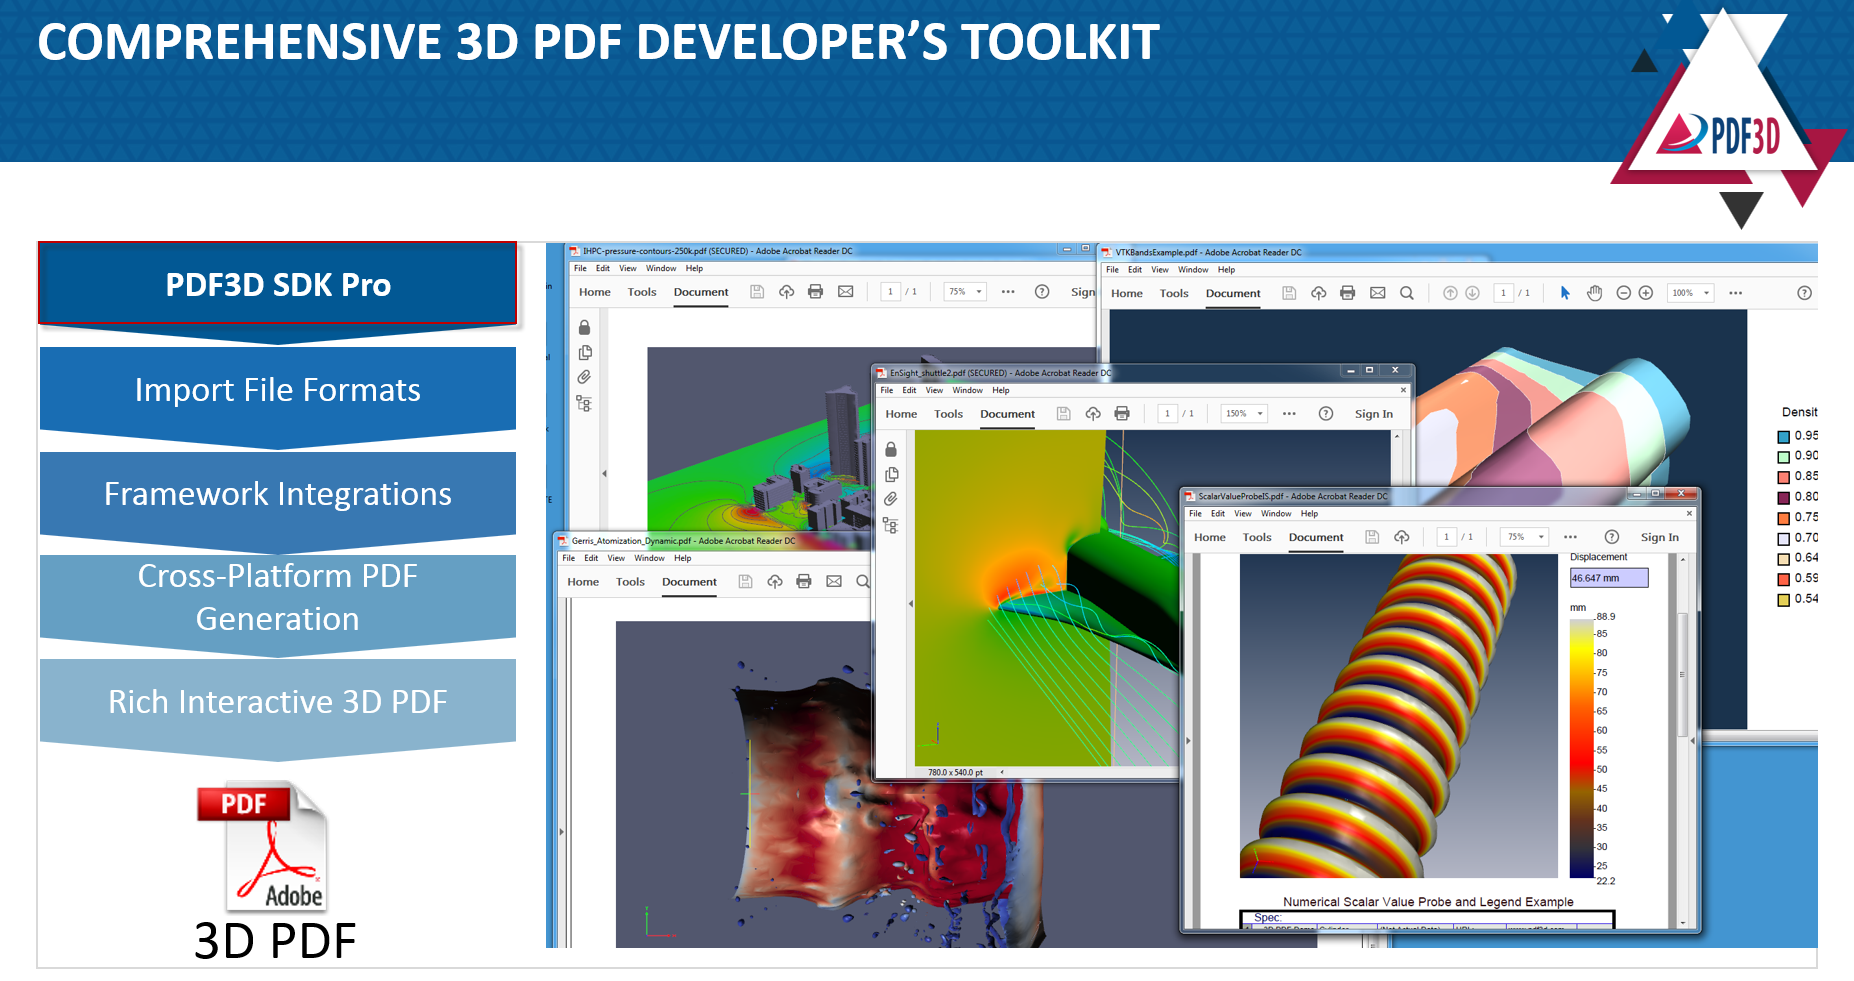Switch to Home tab in ScalarValueProbe window

click(1210, 538)
